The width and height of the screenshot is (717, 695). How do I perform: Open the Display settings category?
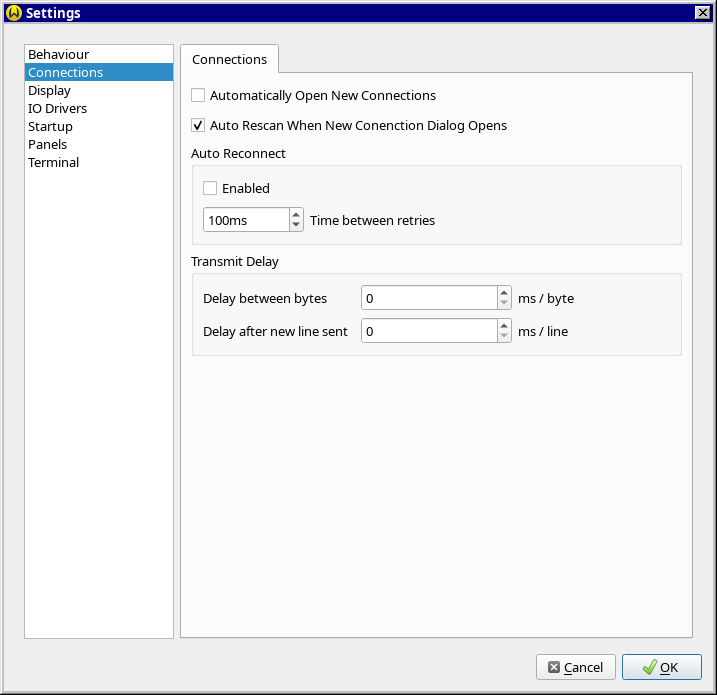pyautogui.click(x=99, y=91)
